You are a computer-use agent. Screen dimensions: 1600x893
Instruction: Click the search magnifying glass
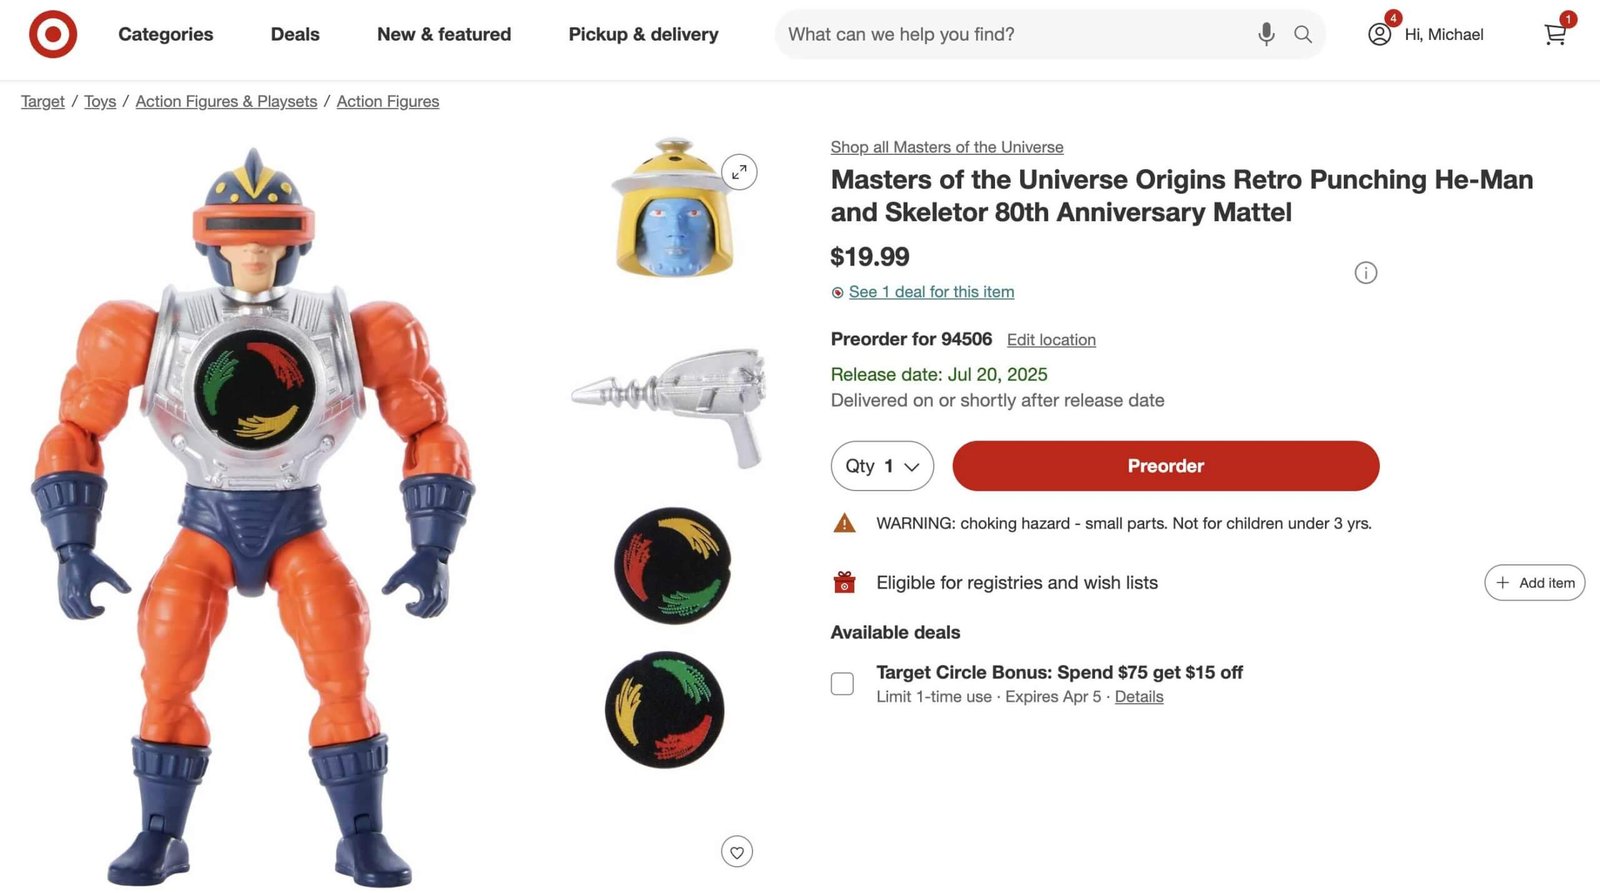[1303, 34]
